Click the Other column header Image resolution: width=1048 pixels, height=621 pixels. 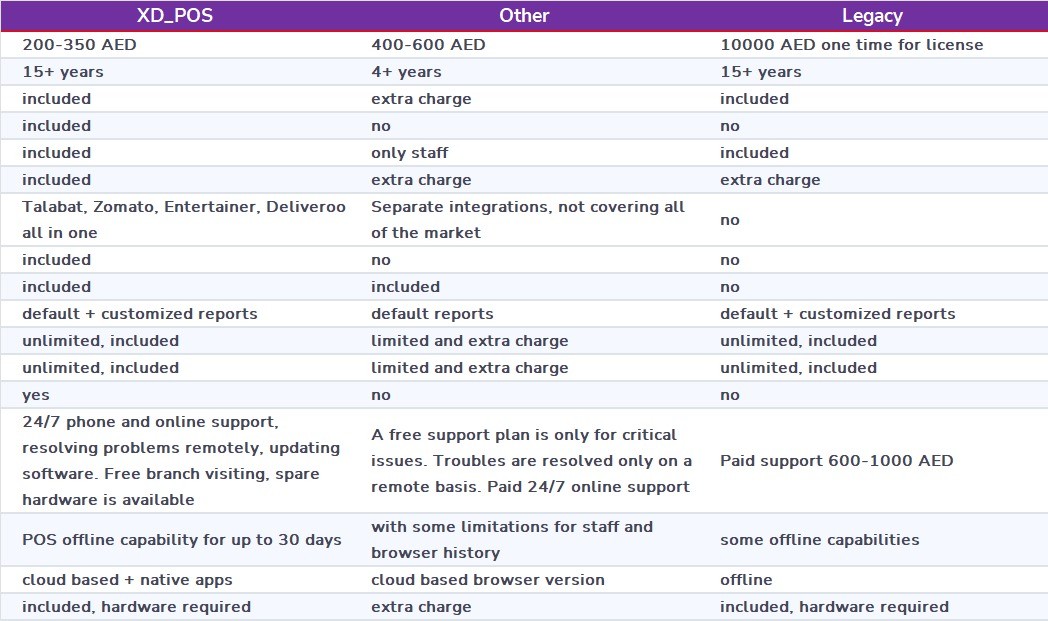coord(524,16)
